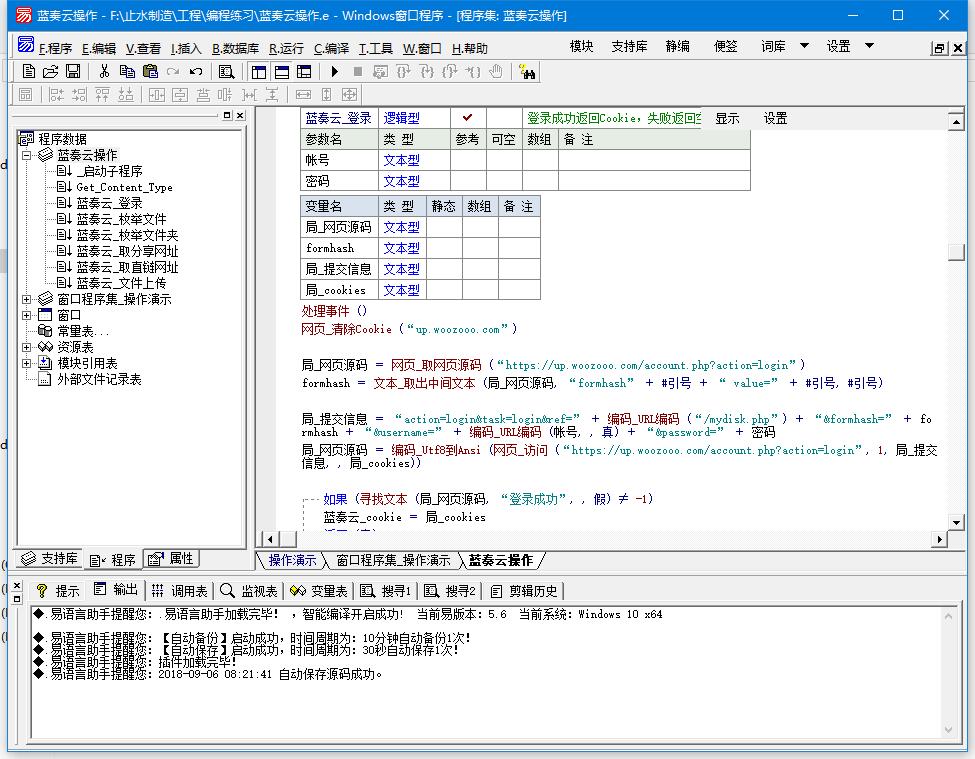Image resolution: width=975 pixels, height=759 pixels.
Task: Click the binoculars icon in toolbar
Action: [x=527, y=72]
